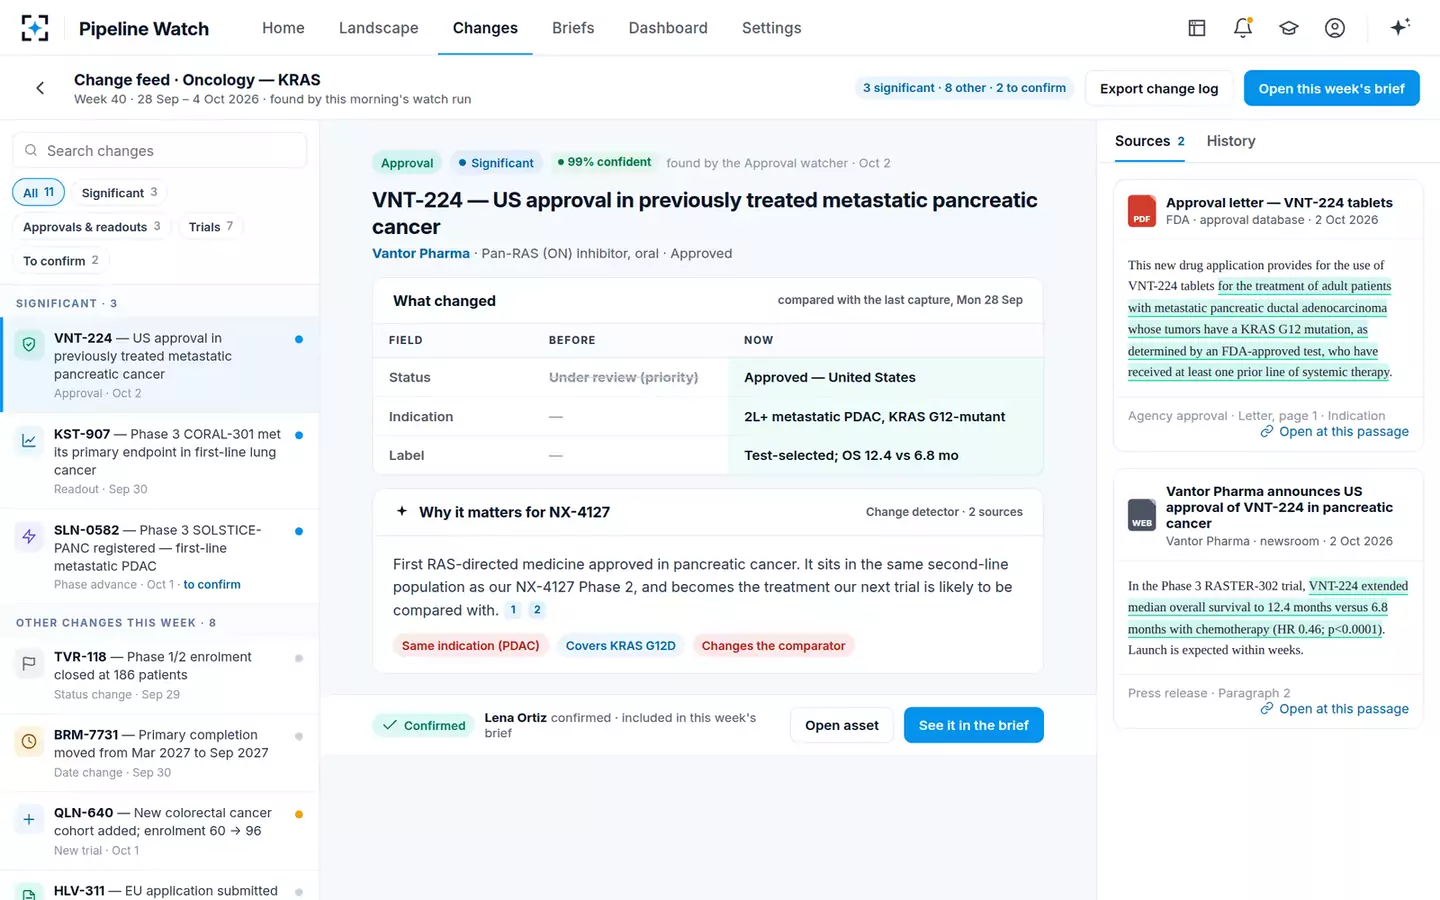Click the flag icon beside TVR-118 item
Image resolution: width=1440 pixels, height=900 pixels.
coord(29,663)
